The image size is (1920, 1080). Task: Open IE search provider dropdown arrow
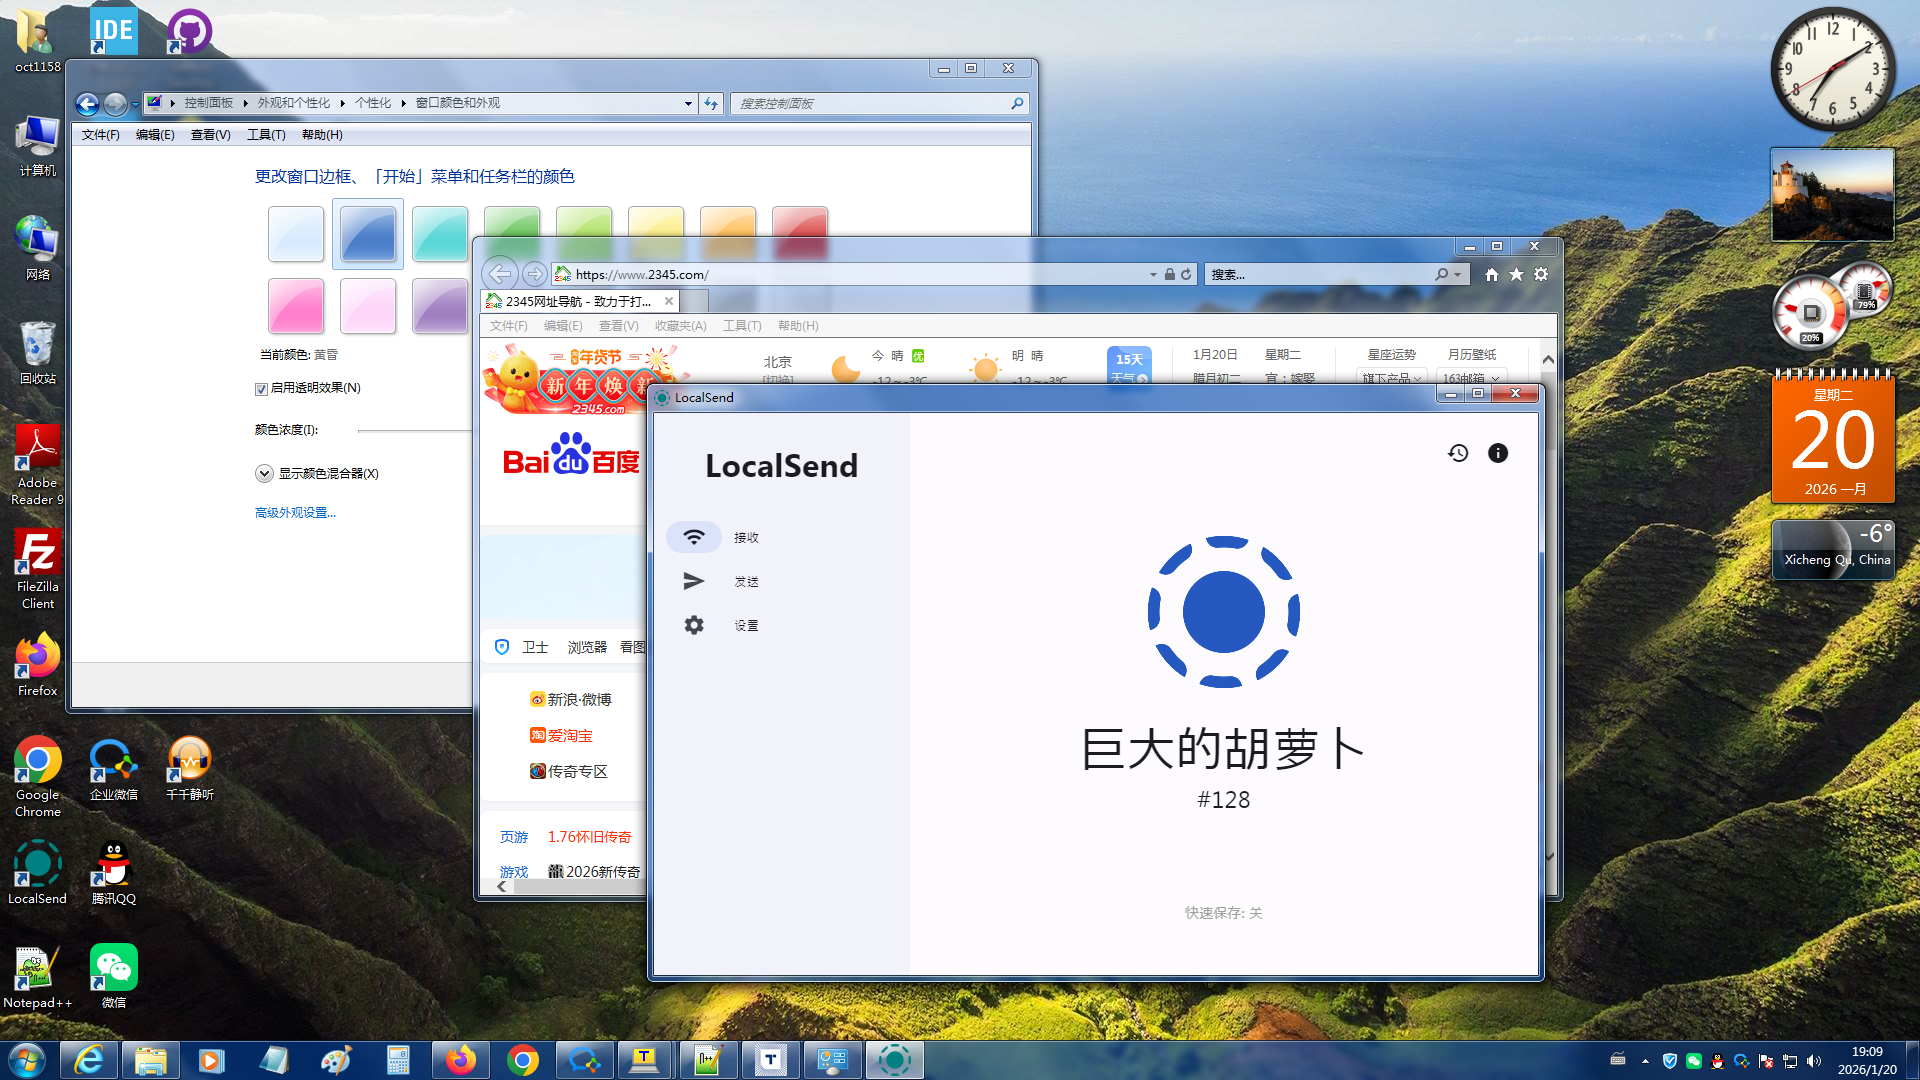point(1458,274)
